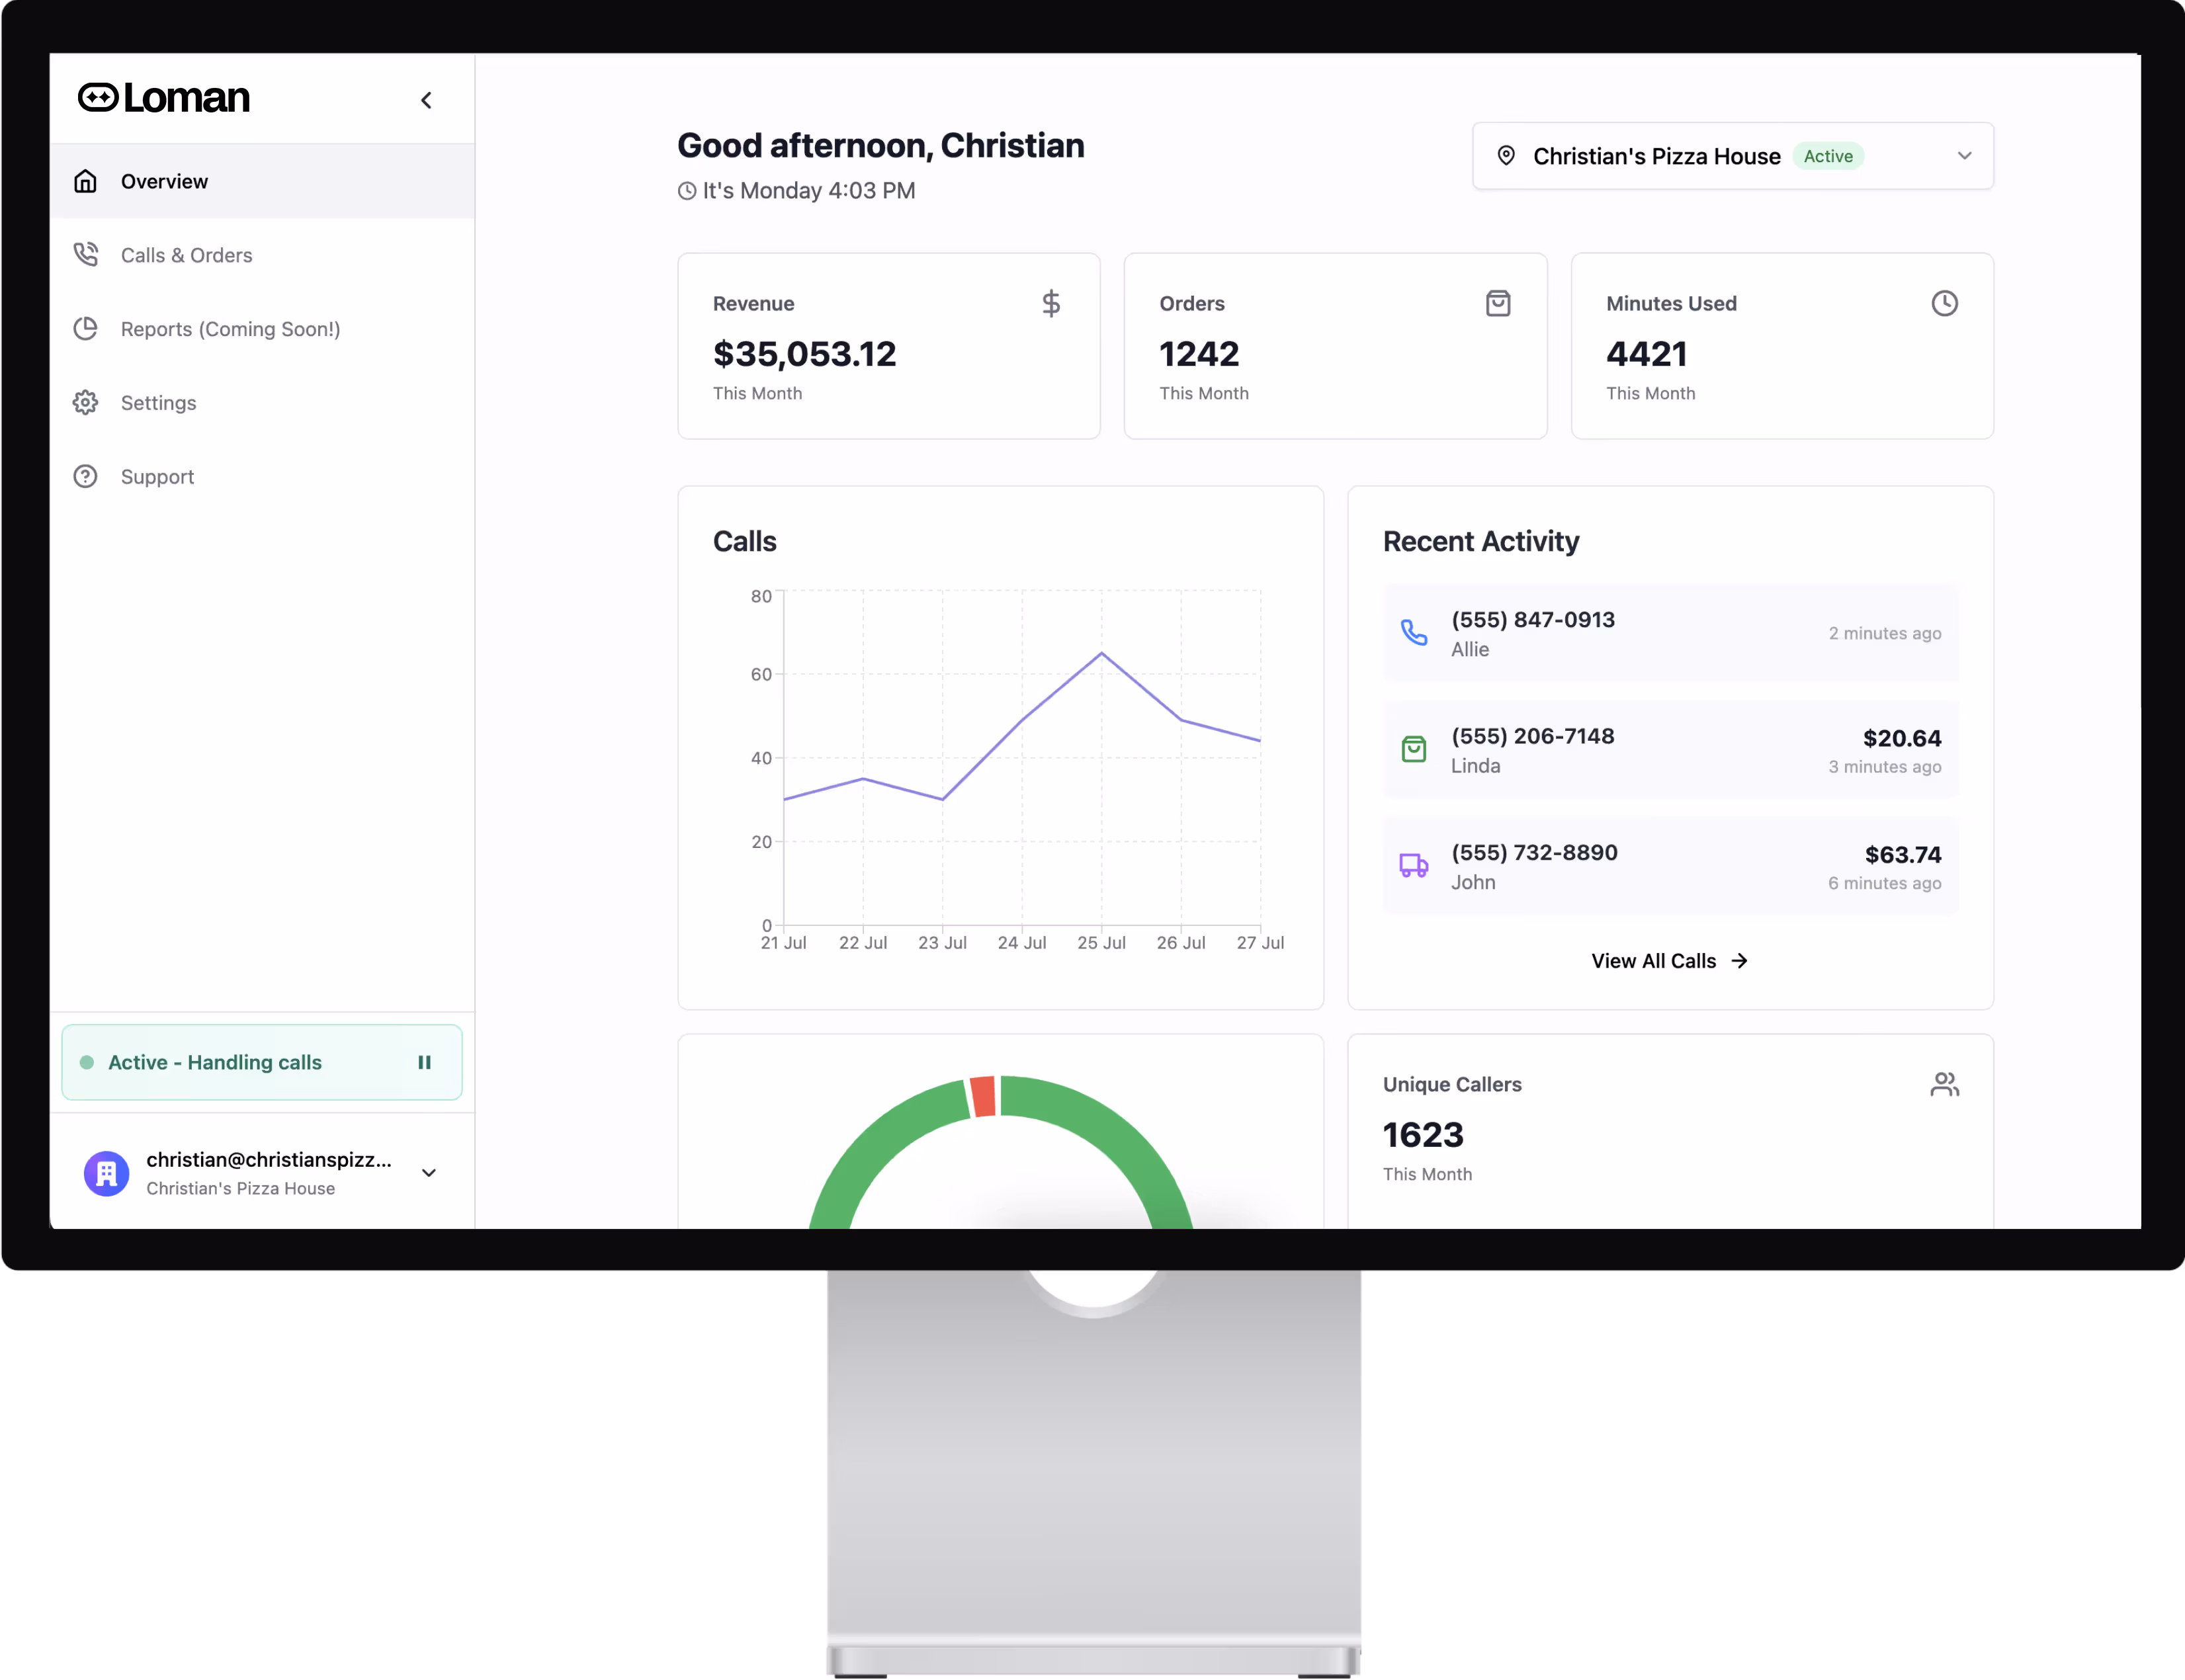Click the phone icon beside Calls & Orders
This screenshot has width=2185, height=1680.
pos(86,255)
